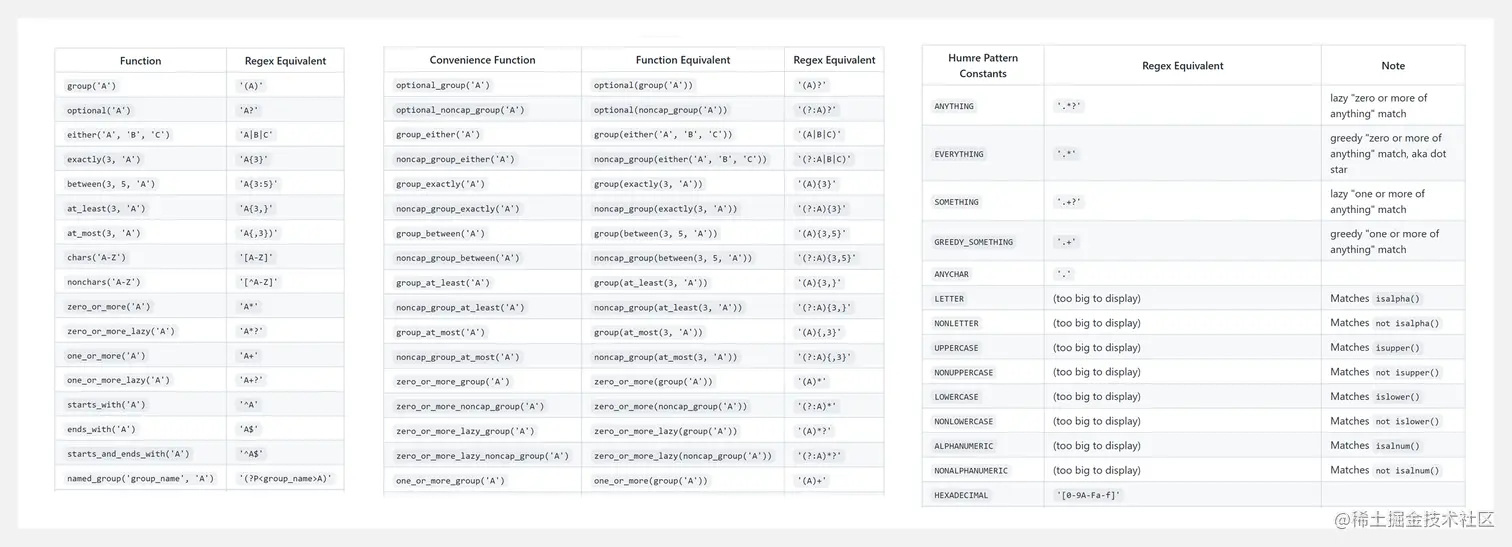Click the ANYTHING pattern constant
Image resolution: width=1512 pixels, height=547 pixels.
point(954,106)
